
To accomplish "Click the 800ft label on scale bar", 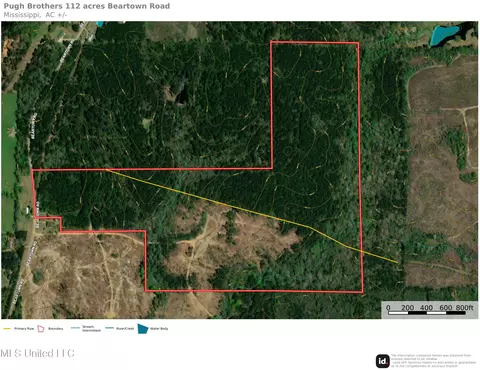I will tap(464, 307).
